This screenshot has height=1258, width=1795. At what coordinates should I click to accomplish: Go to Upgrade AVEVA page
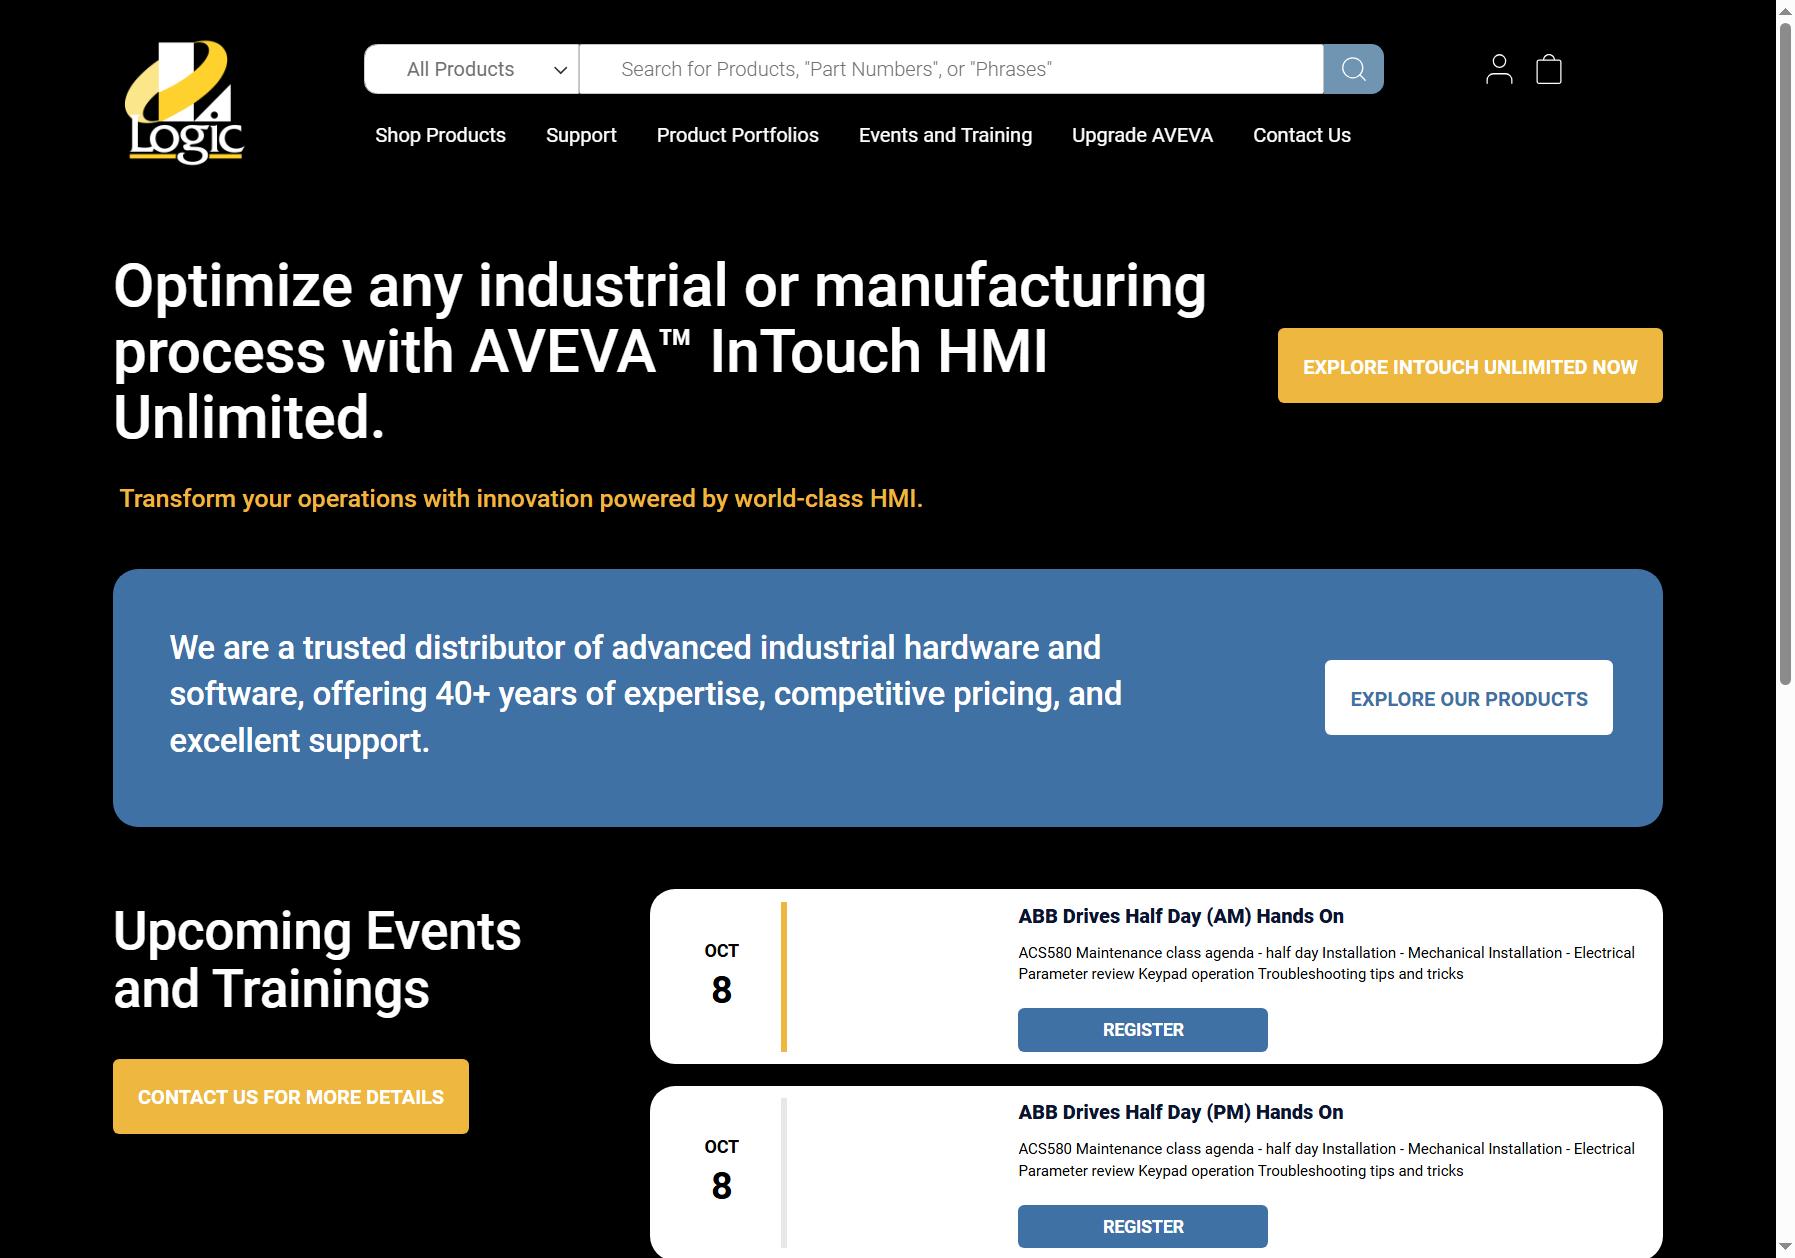coord(1142,135)
